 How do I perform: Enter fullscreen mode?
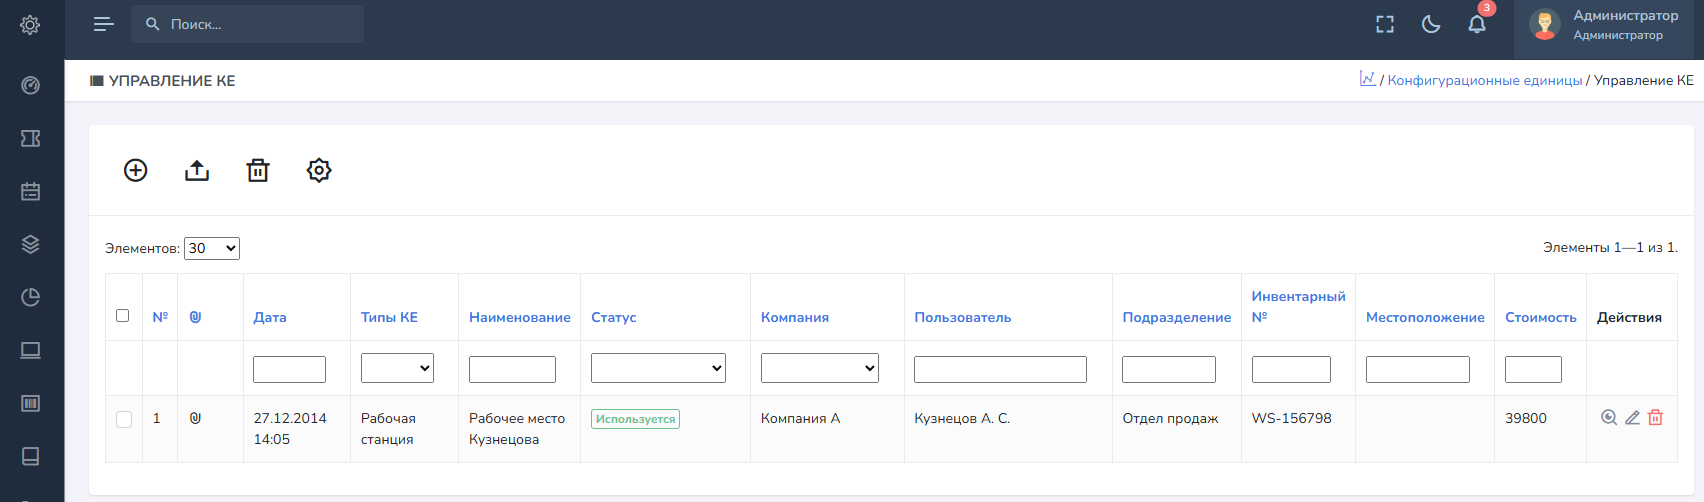coord(1385,24)
